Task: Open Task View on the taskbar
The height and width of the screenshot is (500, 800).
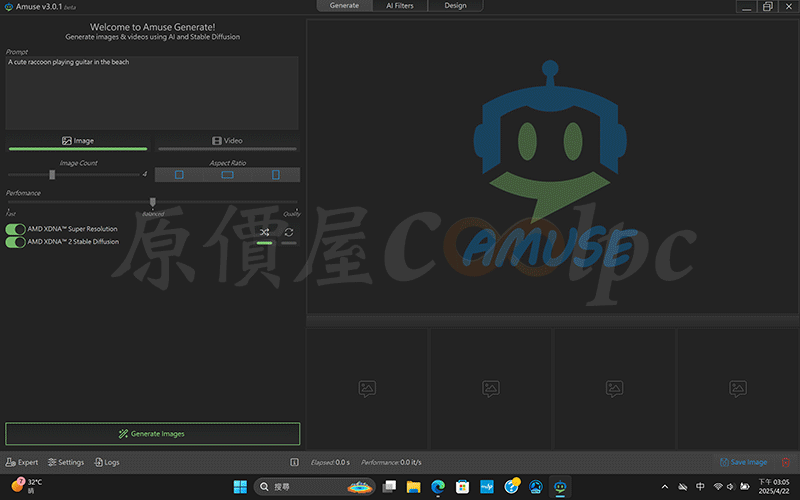Action: click(x=389, y=487)
